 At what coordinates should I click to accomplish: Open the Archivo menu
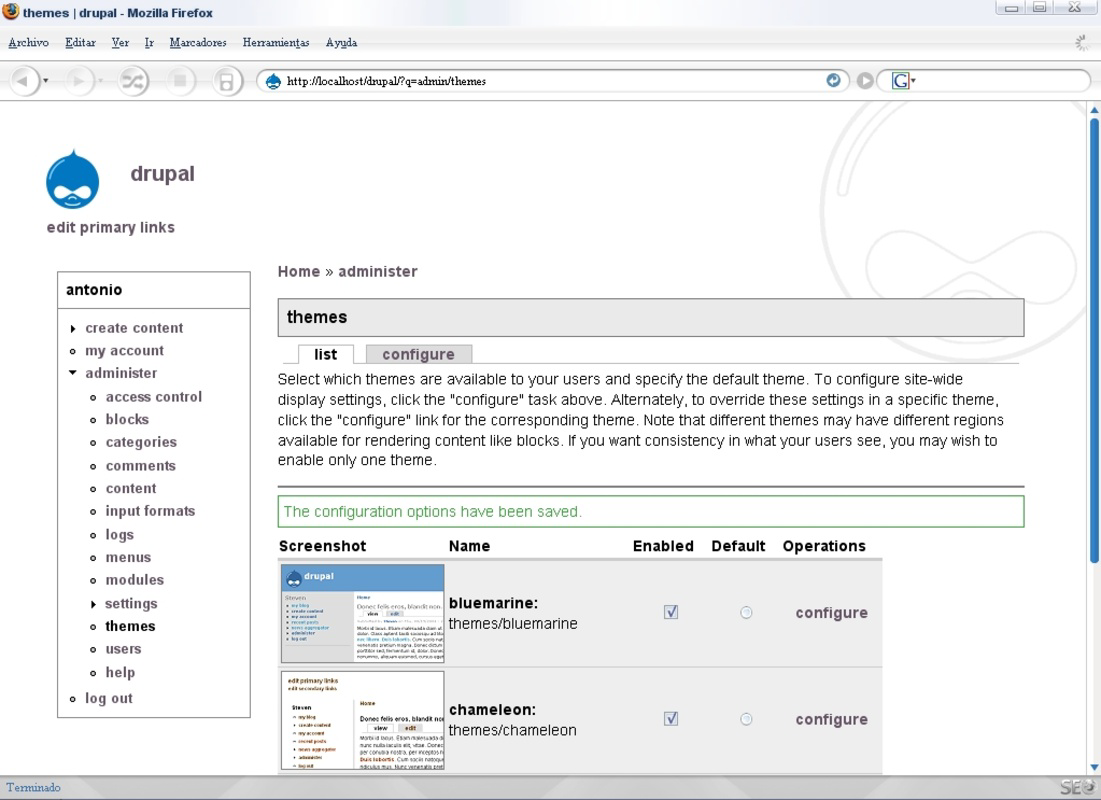[x=28, y=43]
